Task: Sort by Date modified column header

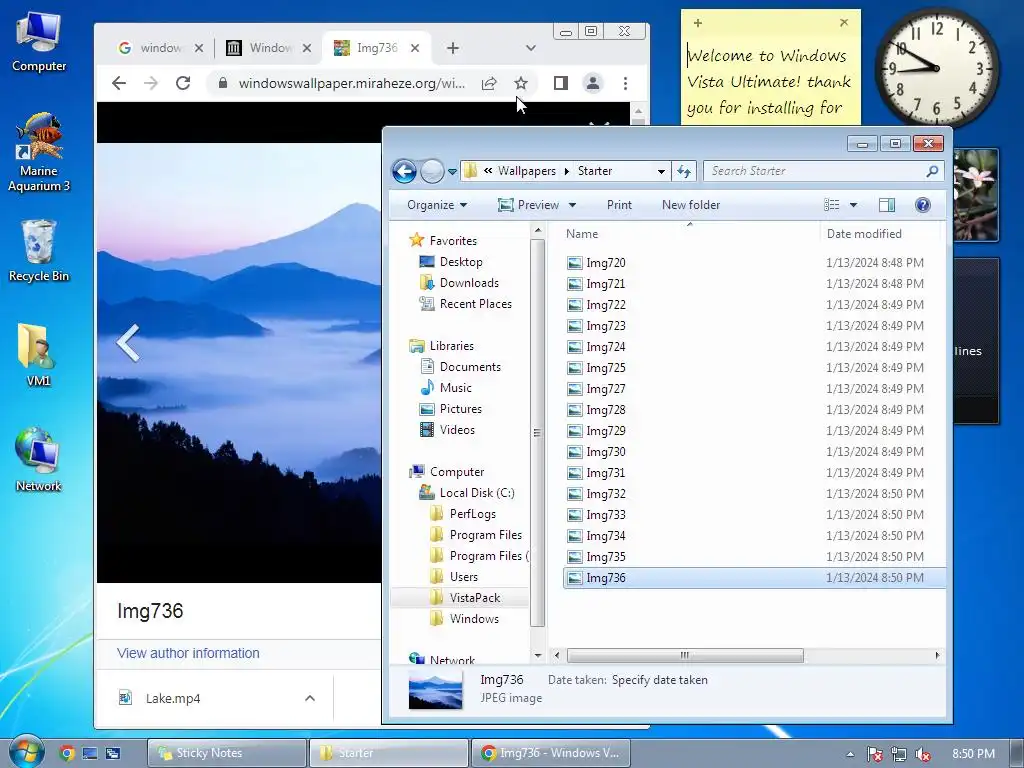Action: coord(880,234)
